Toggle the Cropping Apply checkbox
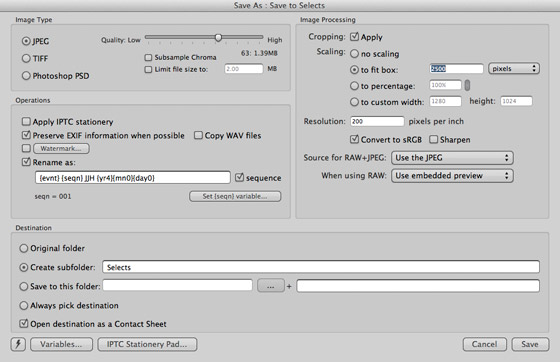This screenshot has height=362, width=560. [354, 36]
